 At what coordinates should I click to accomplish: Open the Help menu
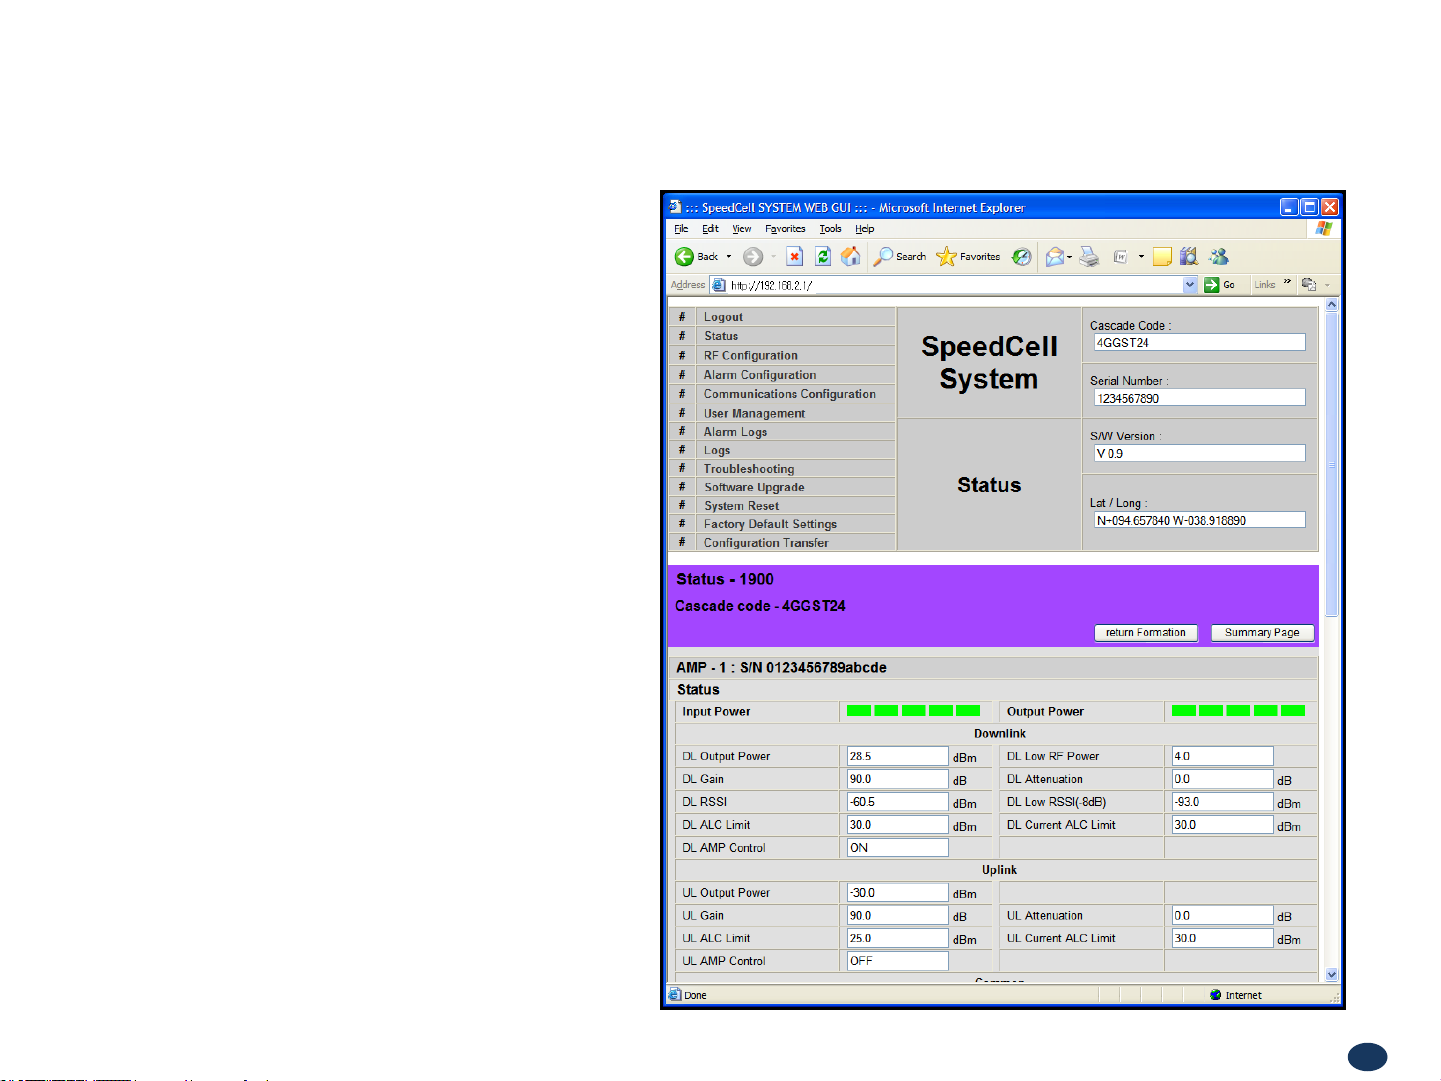864,229
